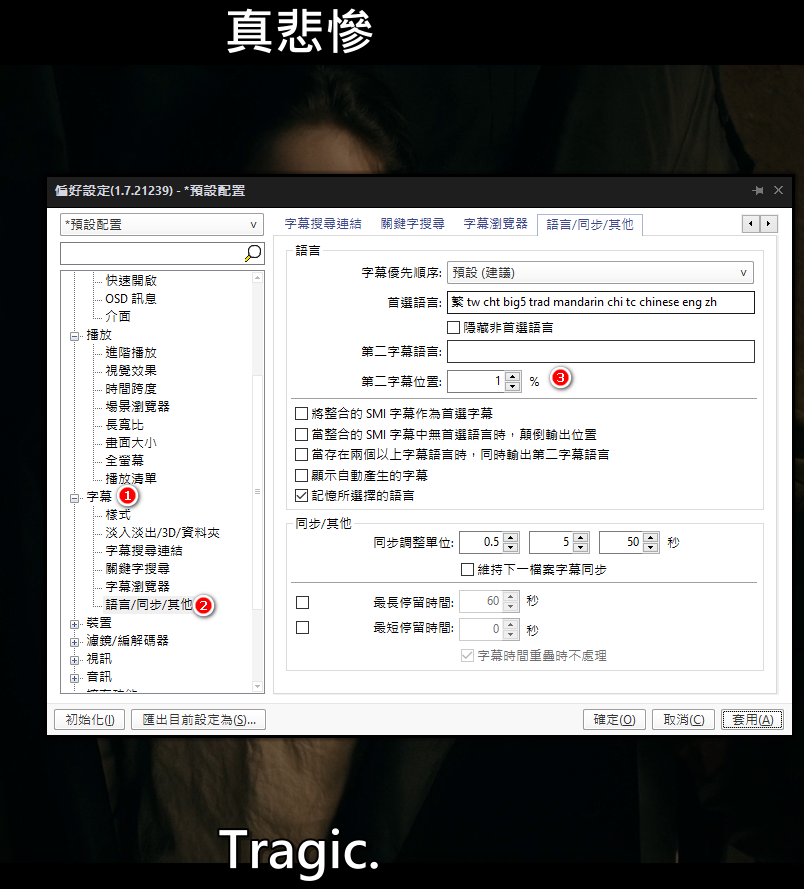Expand the 裝置 tree node
Screen dimensions: 804x889
75,623
